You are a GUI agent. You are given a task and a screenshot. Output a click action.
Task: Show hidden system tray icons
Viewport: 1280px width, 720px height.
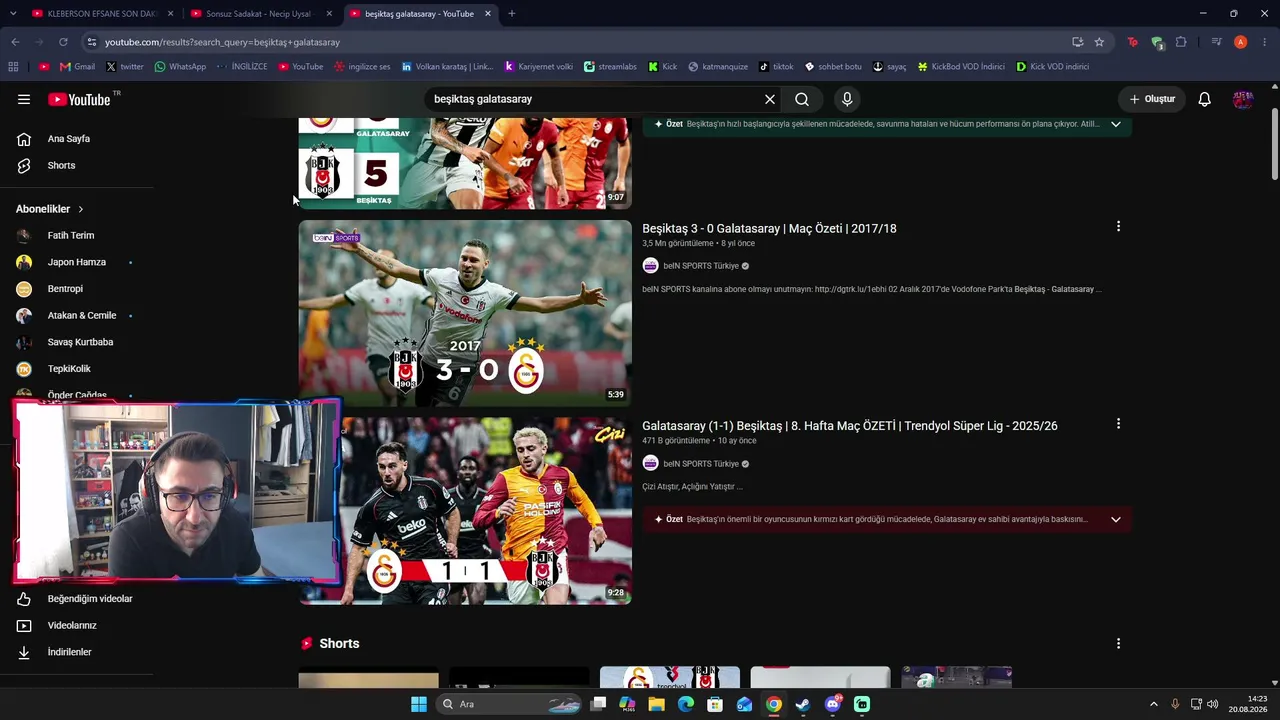coord(1153,704)
